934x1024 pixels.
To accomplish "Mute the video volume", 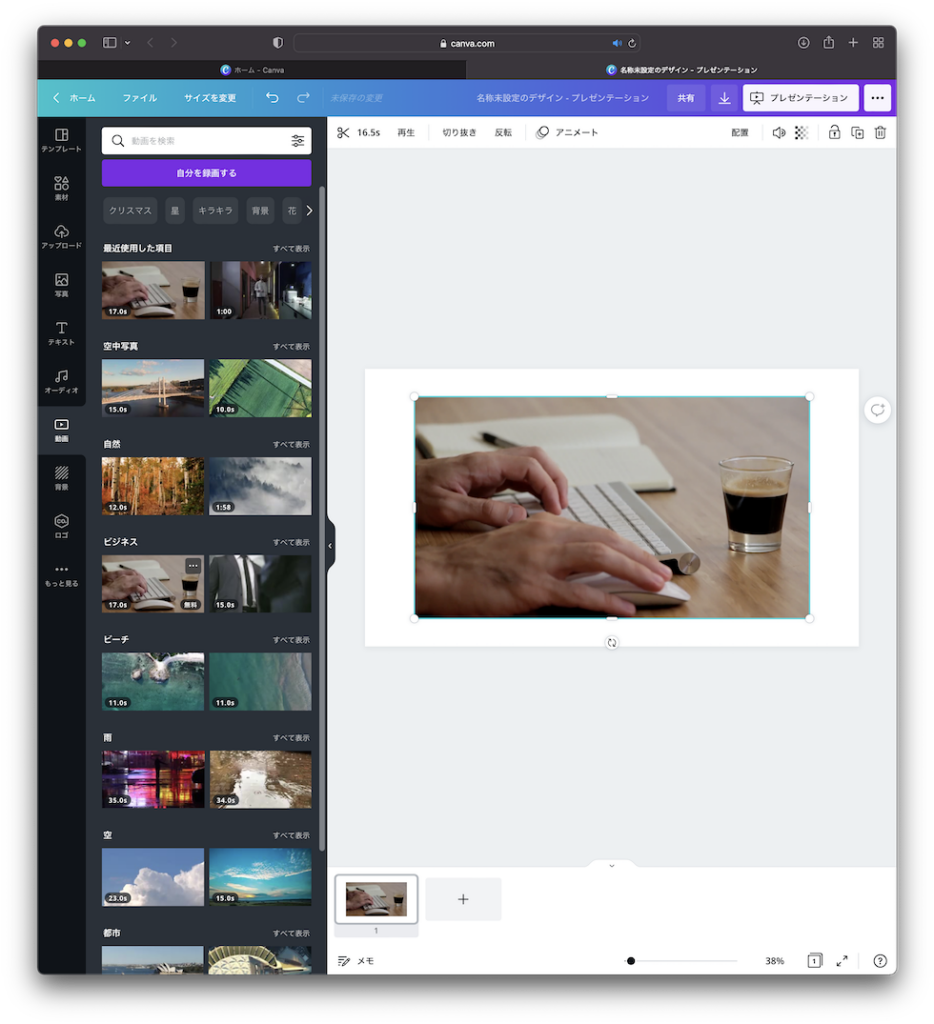I will (x=778, y=132).
